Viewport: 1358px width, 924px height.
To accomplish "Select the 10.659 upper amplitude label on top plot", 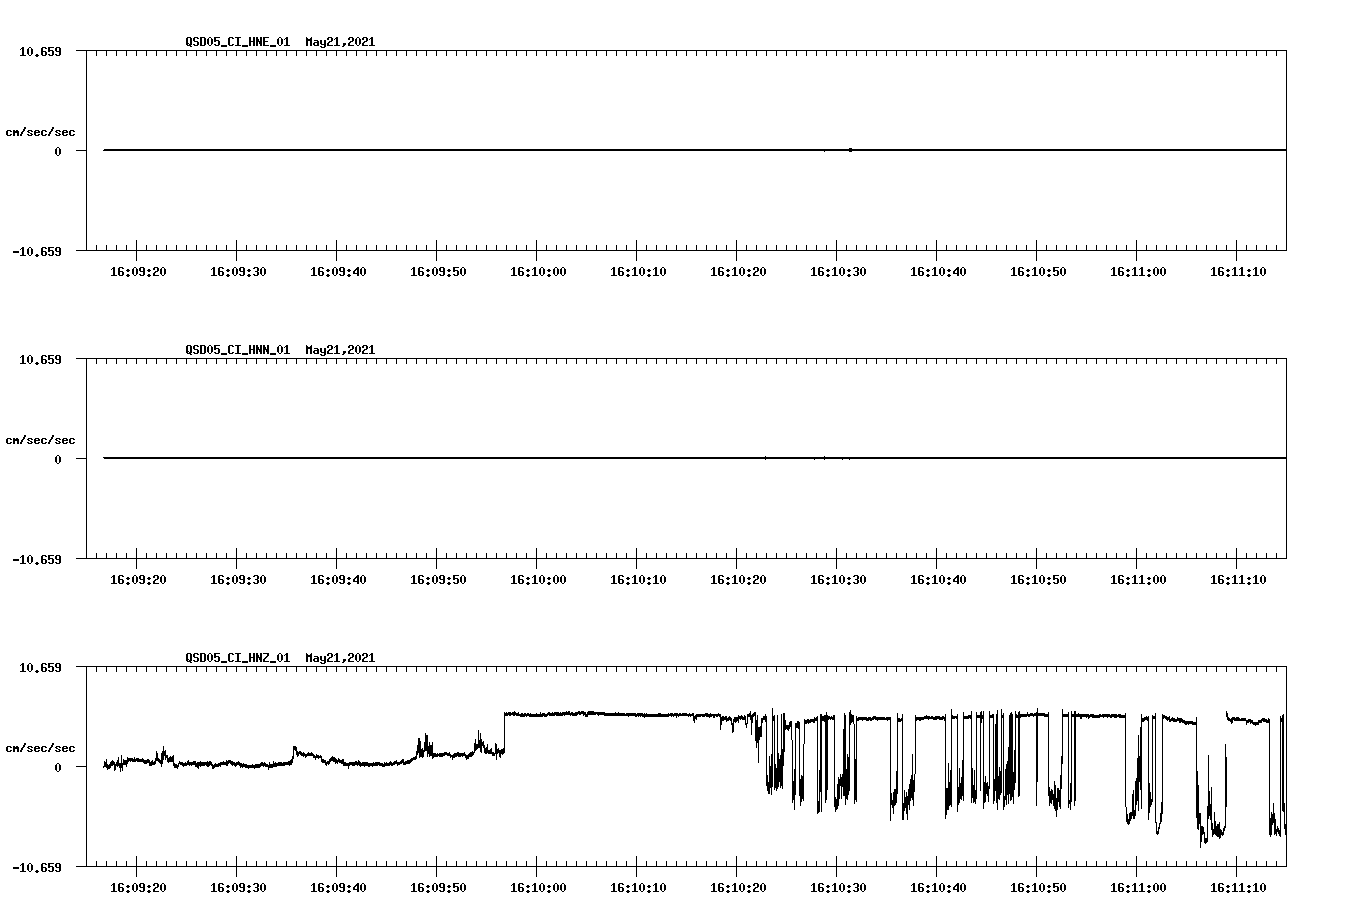I will [x=40, y=50].
